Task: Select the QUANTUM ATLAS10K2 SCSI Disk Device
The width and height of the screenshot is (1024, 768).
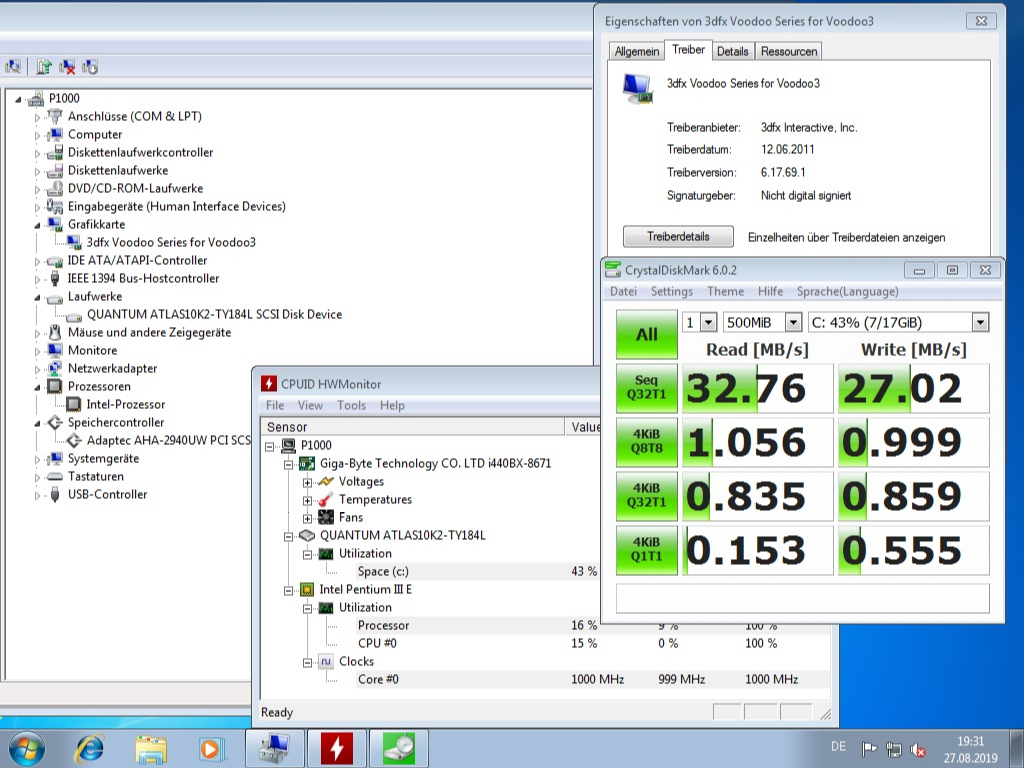Action: coord(214,314)
